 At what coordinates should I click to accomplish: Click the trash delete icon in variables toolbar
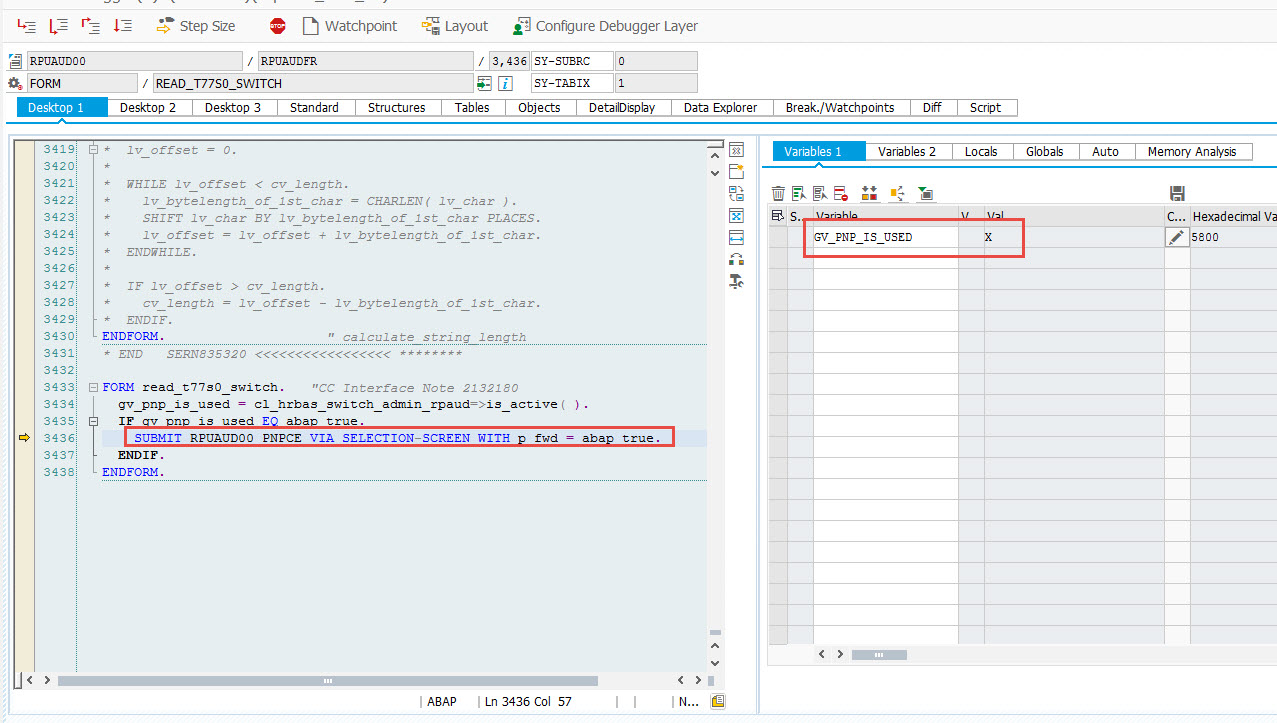778,193
